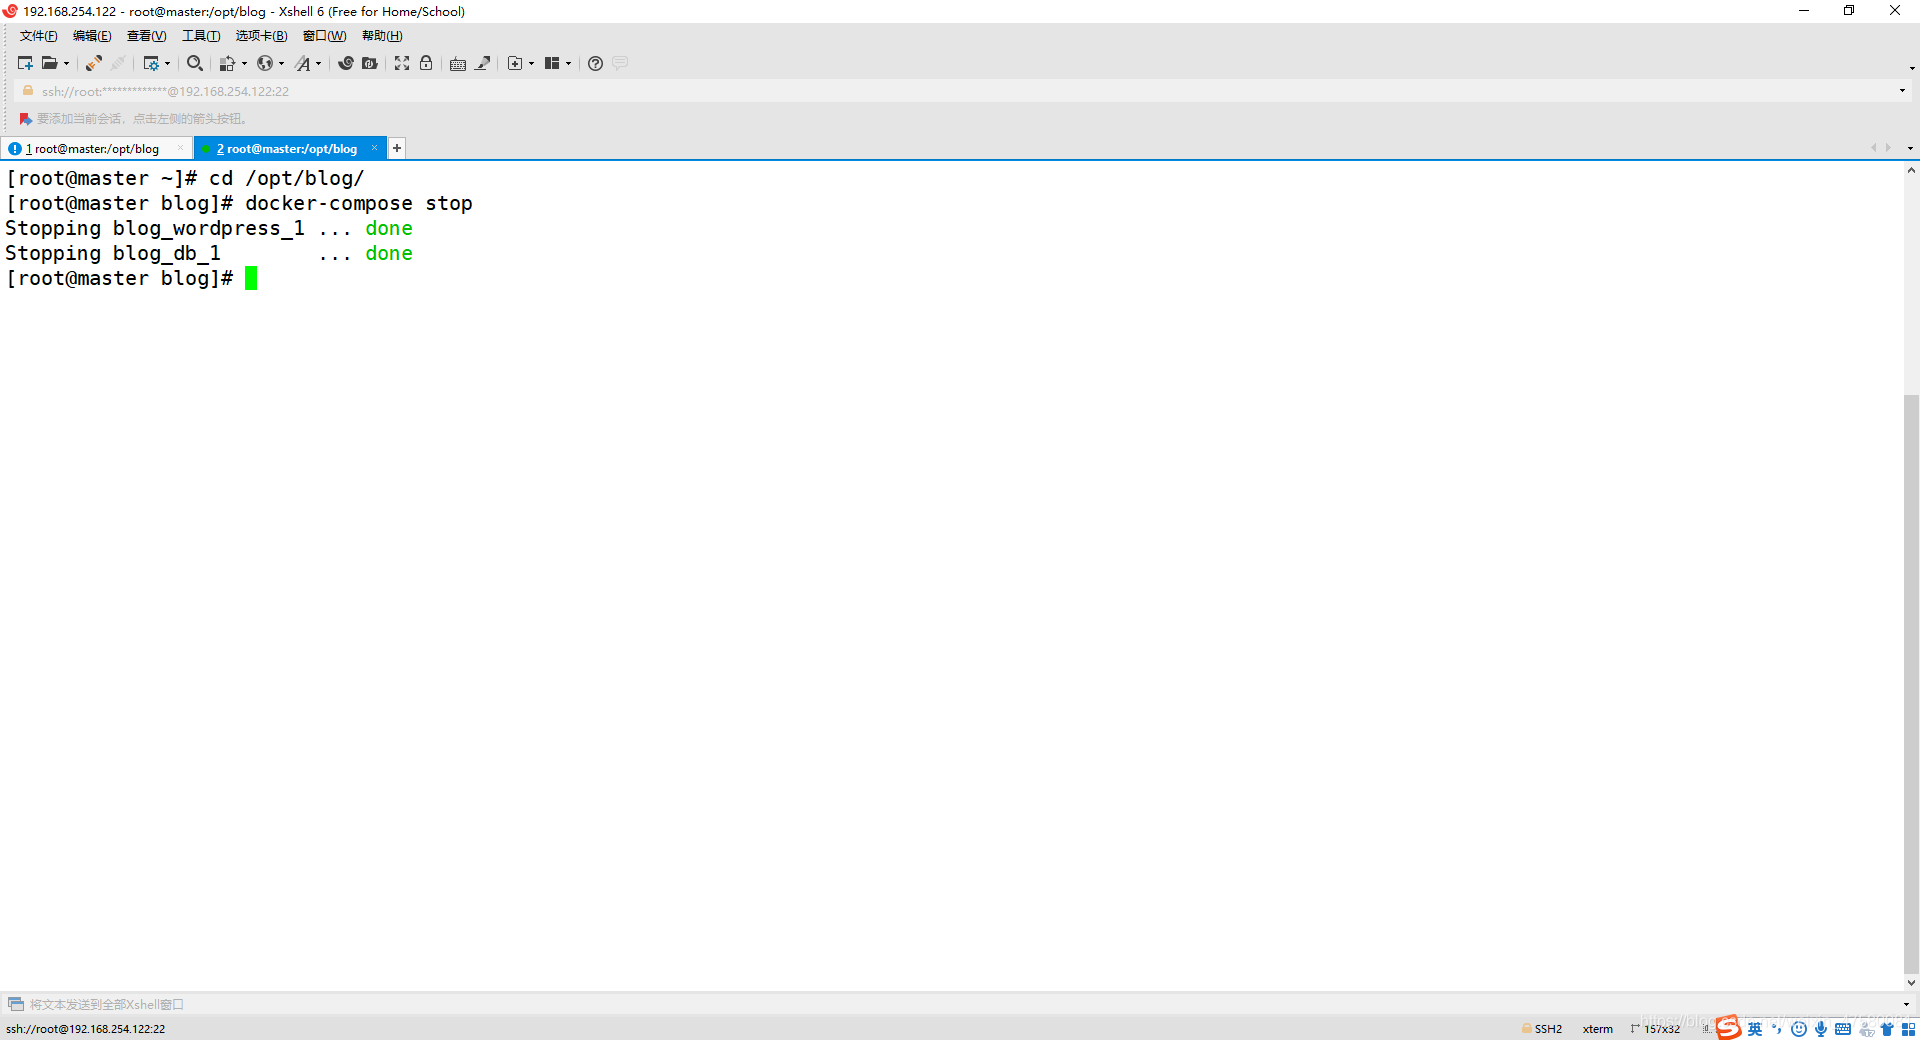1920x1040 pixels.
Task: Toggle the 英 language mode indicator
Action: click(1755, 1029)
